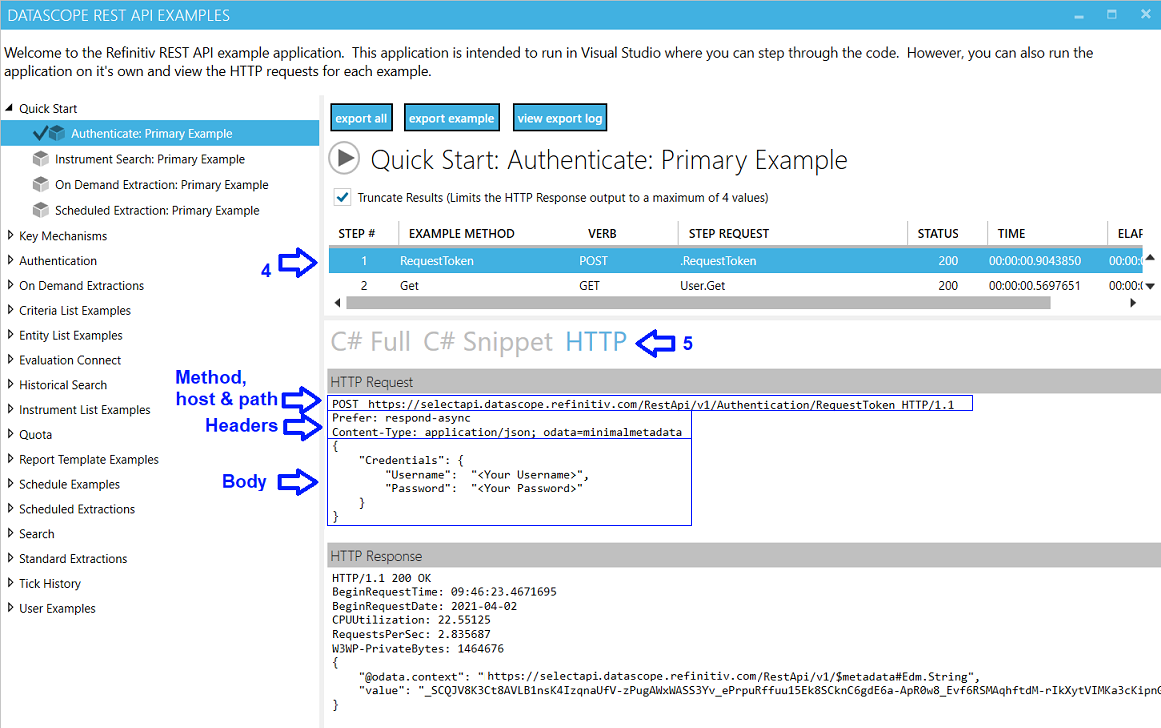The image size is (1161, 728).
Task: Select Scheduled Extraction: Primary Example
Action: click(x=157, y=210)
